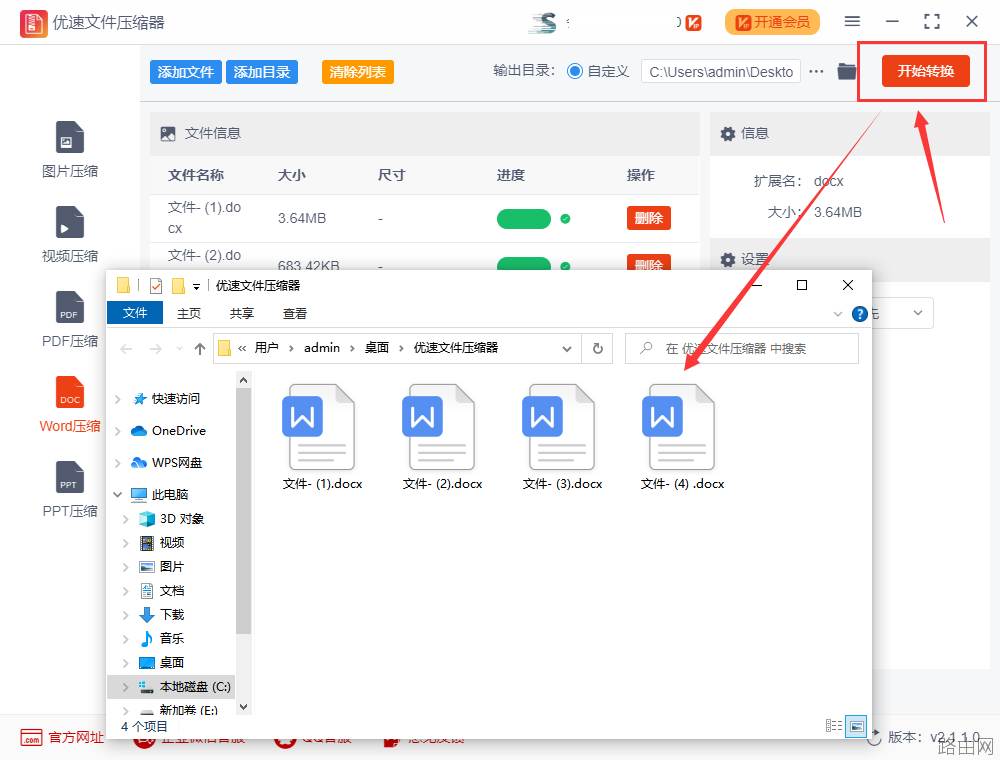Viewport: 1000px width, 760px height.
Task: Click the 开始转换 start button
Action: [x=925, y=71]
